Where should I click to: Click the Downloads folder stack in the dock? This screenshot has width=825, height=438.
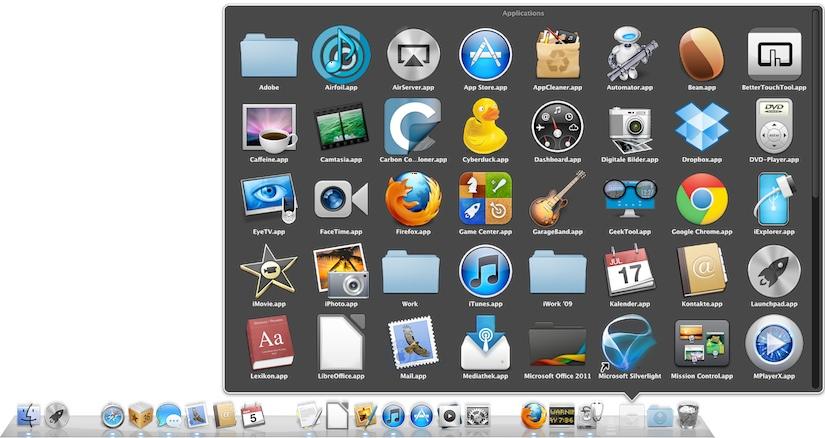coord(660,416)
